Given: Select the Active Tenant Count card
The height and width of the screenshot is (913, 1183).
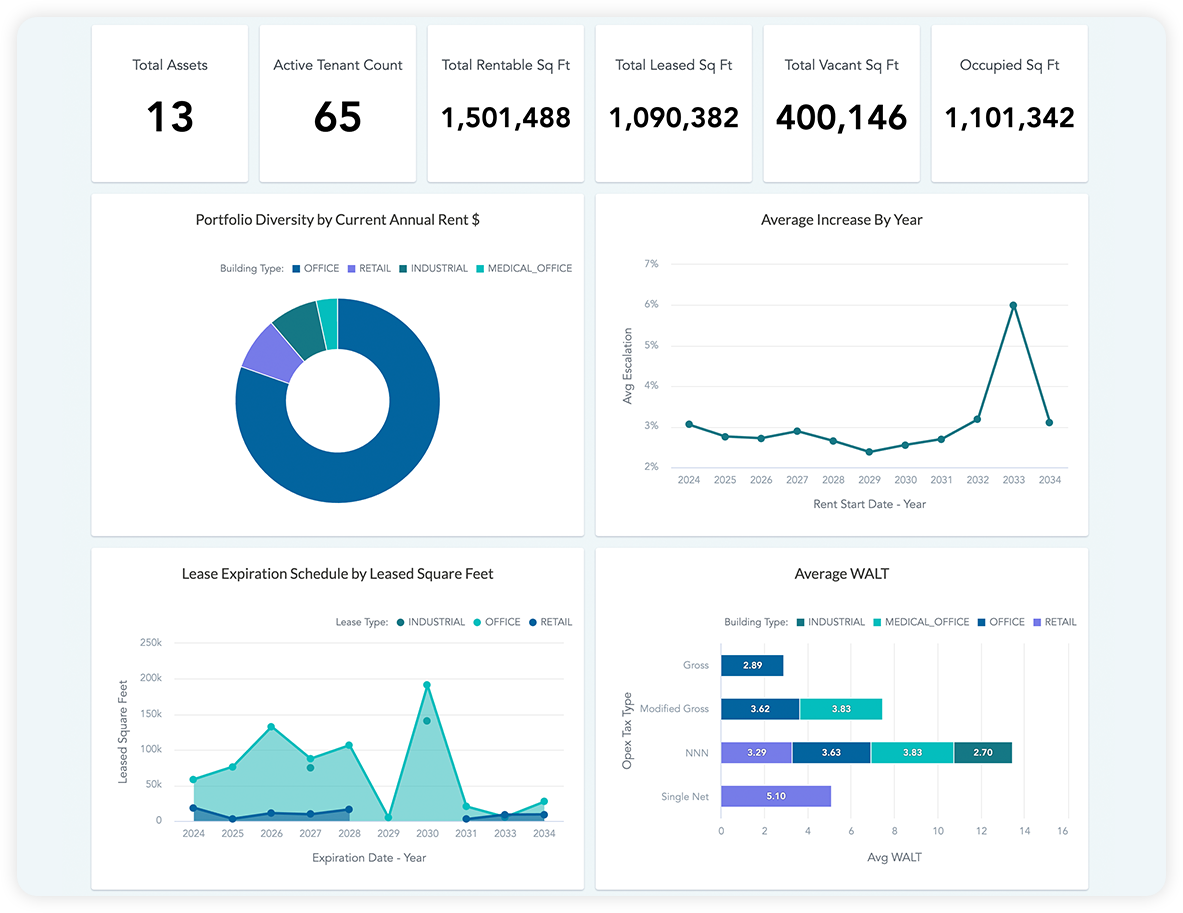Looking at the screenshot, I should click(x=337, y=103).
